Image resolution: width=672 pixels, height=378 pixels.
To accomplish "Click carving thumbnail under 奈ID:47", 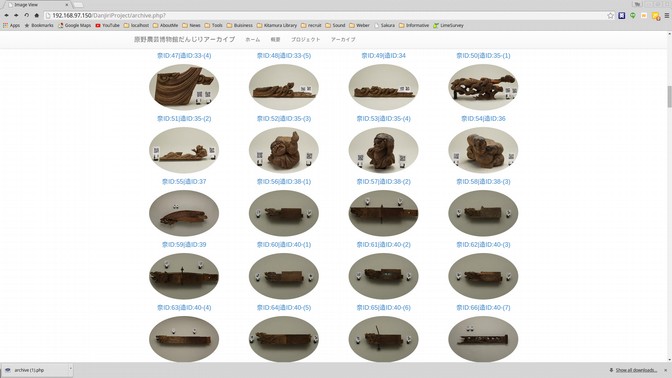I will click(x=184, y=87).
